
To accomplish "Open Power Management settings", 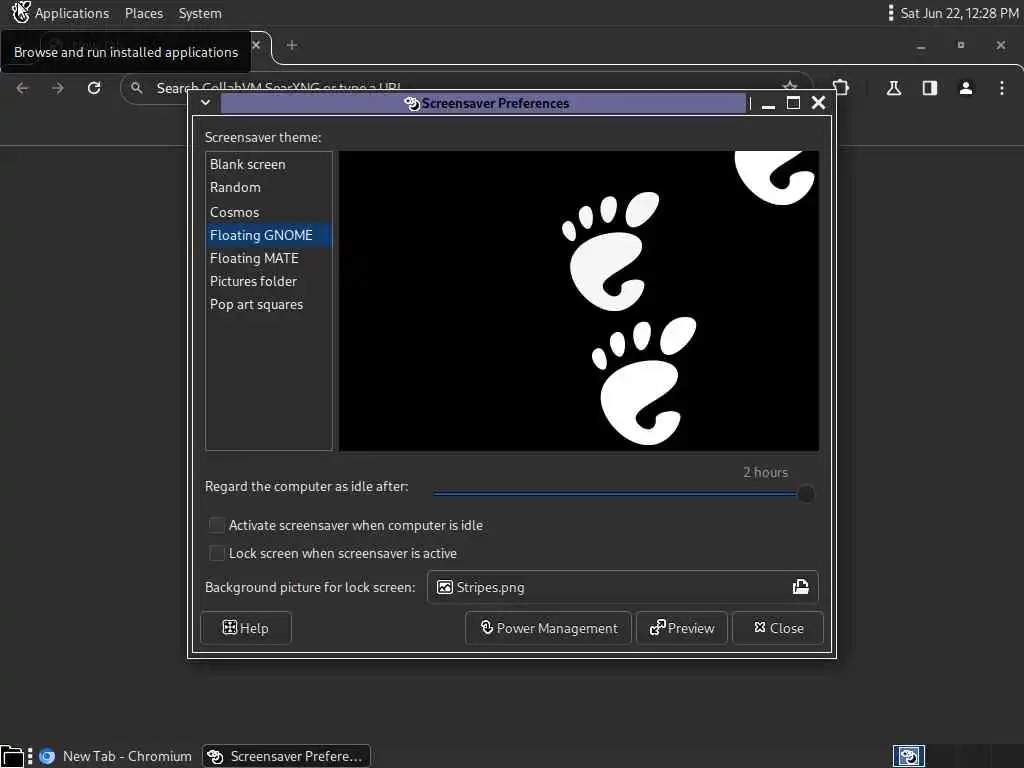I will tap(549, 628).
